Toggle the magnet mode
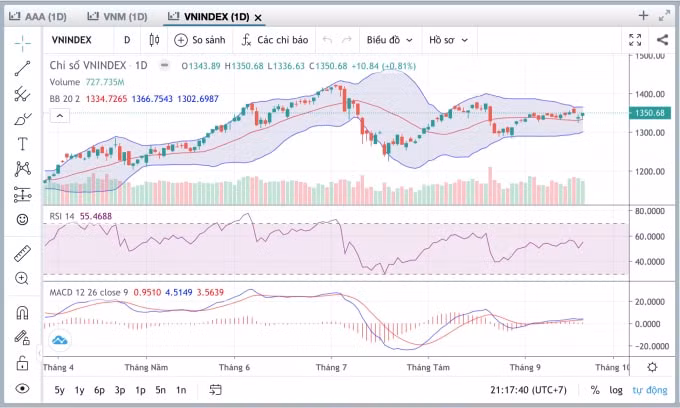This screenshot has width=680, height=408. point(23,313)
